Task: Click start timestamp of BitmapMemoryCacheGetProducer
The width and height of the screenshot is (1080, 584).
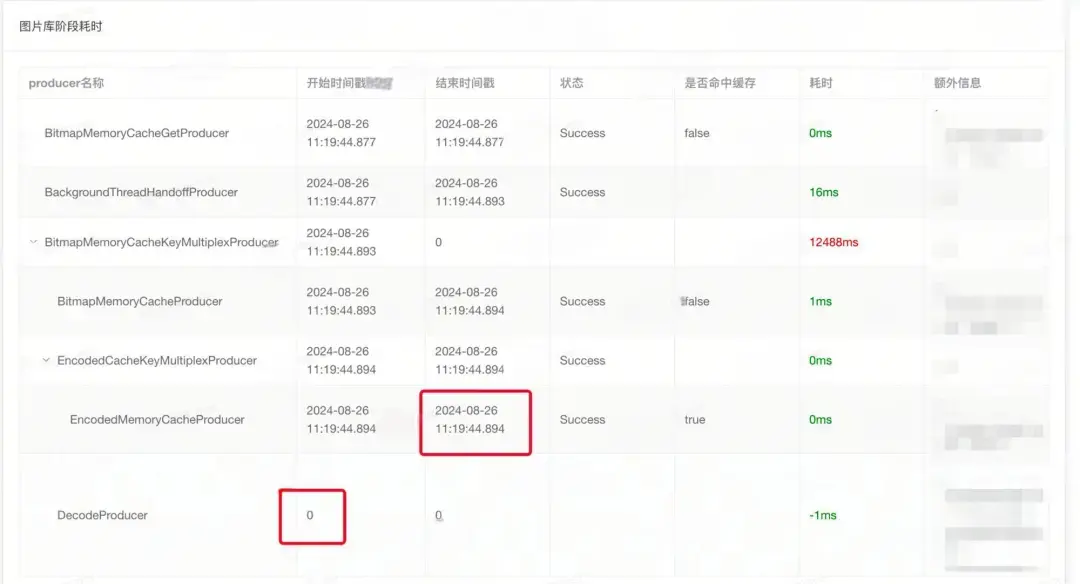Action: coord(341,133)
